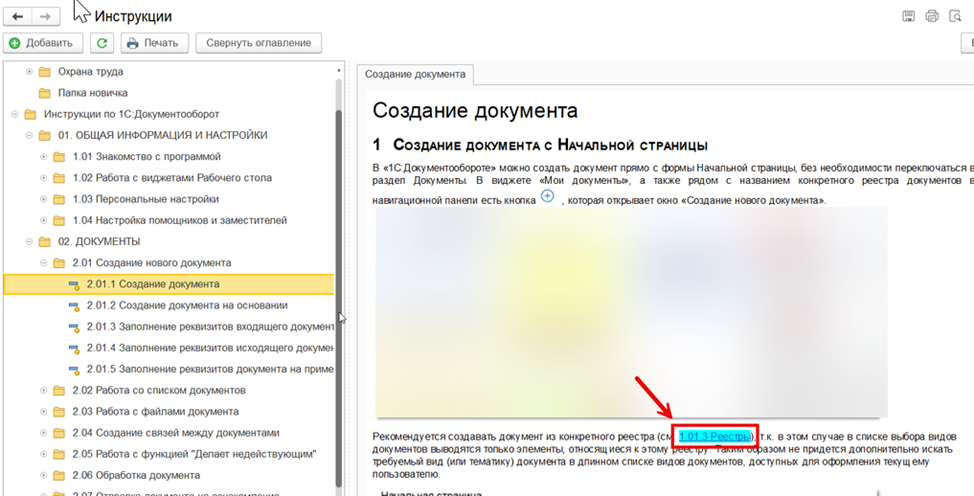Click folder icon of Охрана труда
Screen dimensions: 974x496
point(44,71)
